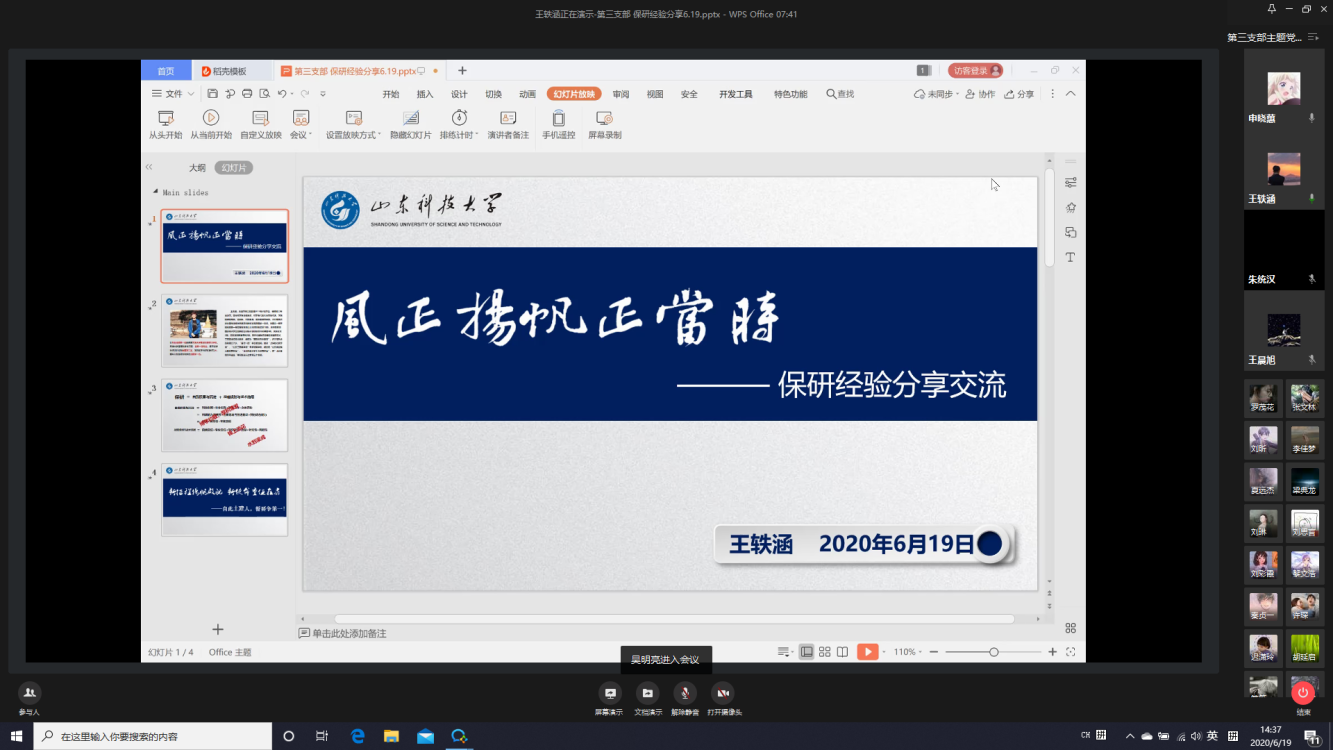Open the 审阅 ribbon tab
Viewport: 1333px width, 750px height.
pos(621,94)
